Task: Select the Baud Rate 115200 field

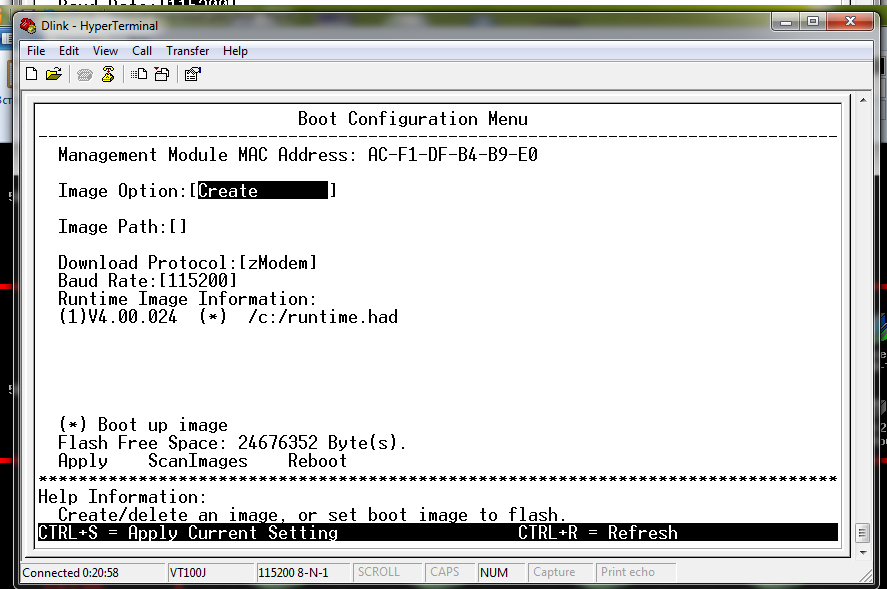Action: [x=197, y=281]
